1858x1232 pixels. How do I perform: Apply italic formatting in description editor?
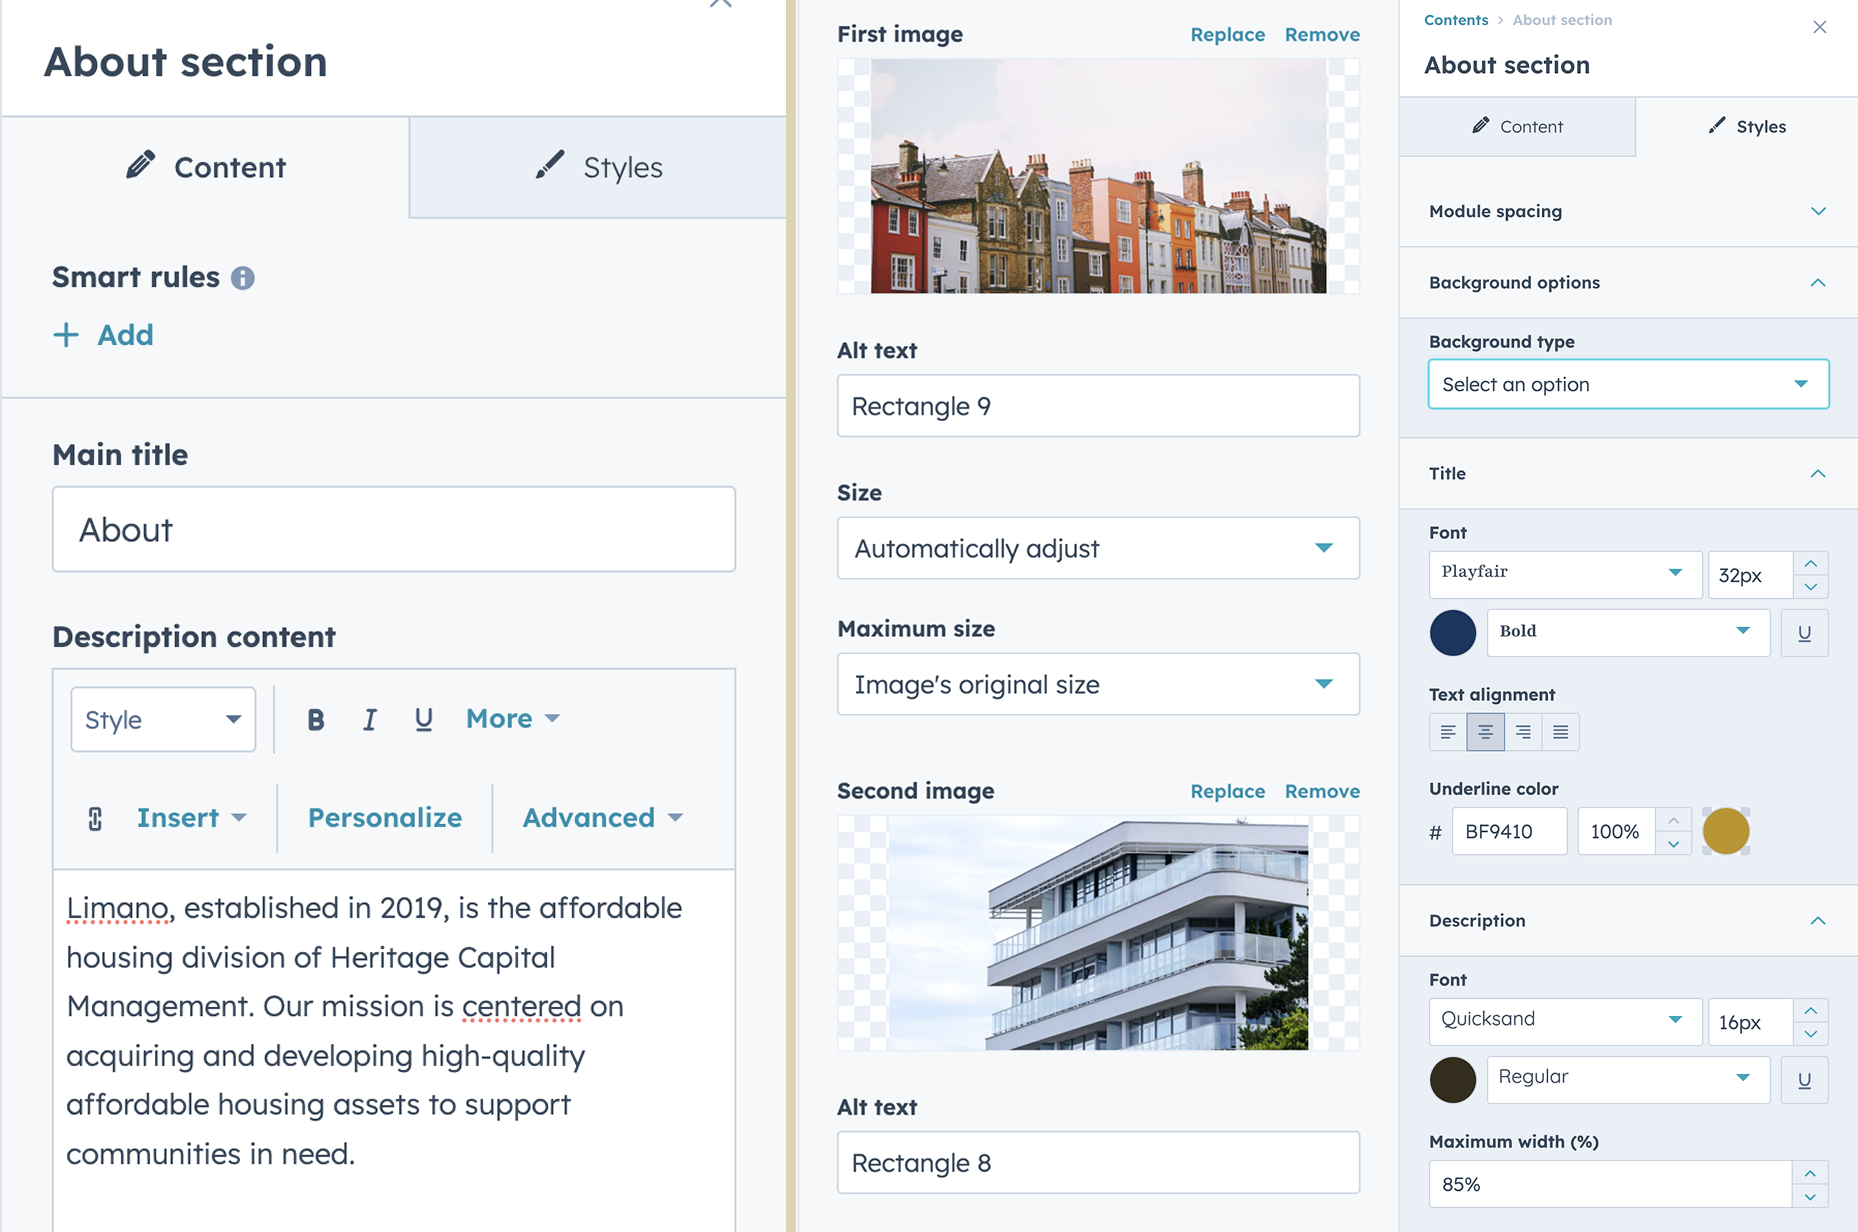coord(369,720)
